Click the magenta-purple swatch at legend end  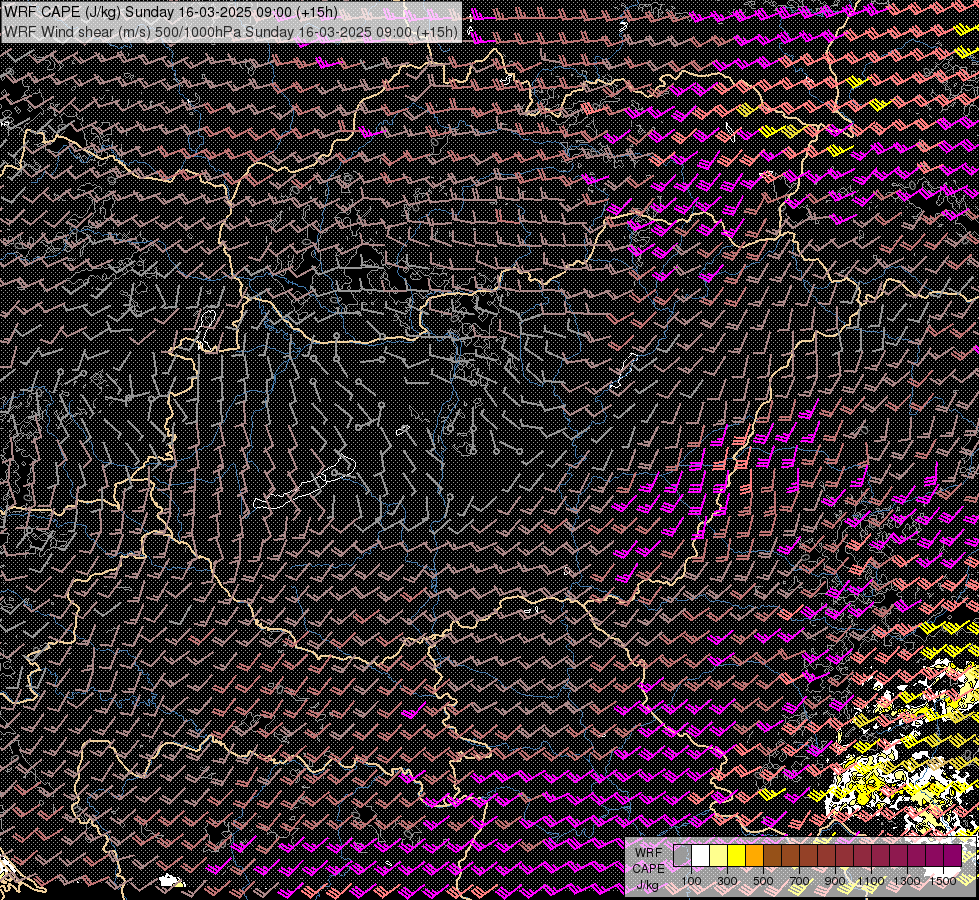952,856
